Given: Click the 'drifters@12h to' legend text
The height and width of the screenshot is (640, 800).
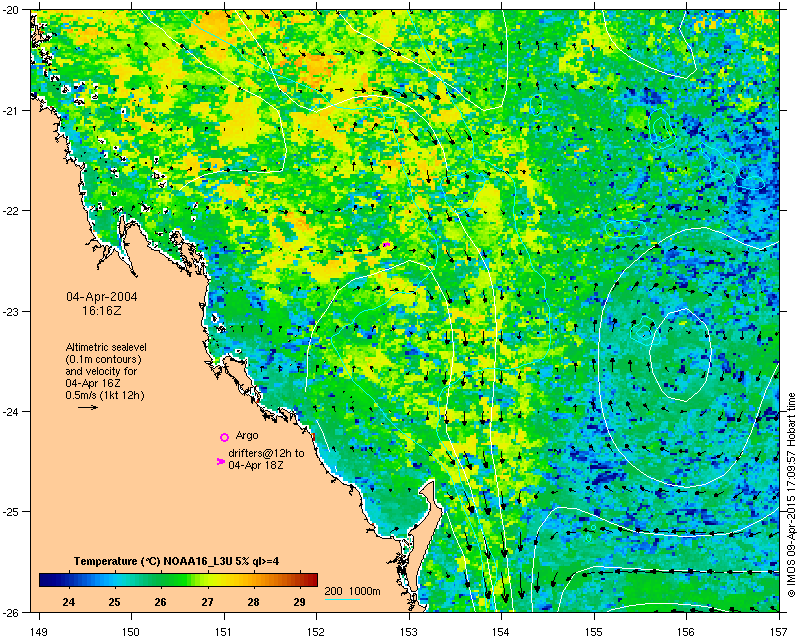Looking at the screenshot, I should (x=266, y=453).
